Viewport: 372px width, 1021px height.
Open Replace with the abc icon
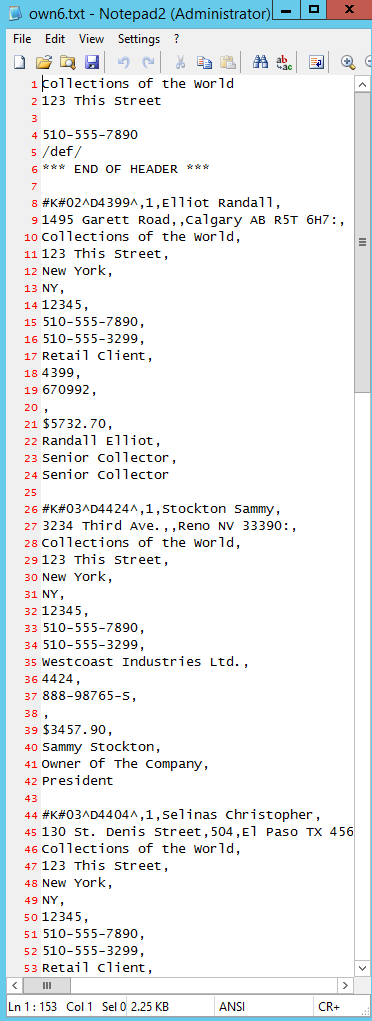(284, 62)
